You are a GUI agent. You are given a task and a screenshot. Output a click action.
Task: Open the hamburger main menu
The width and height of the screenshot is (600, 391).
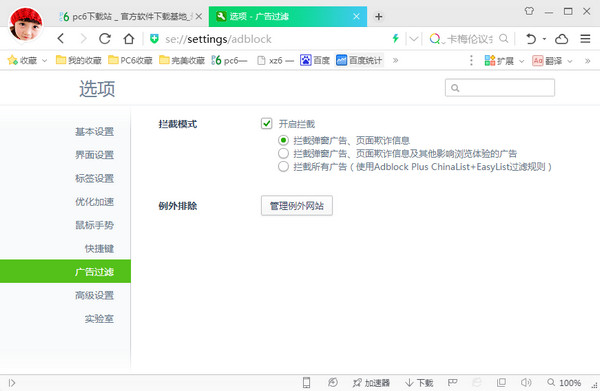pos(585,39)
